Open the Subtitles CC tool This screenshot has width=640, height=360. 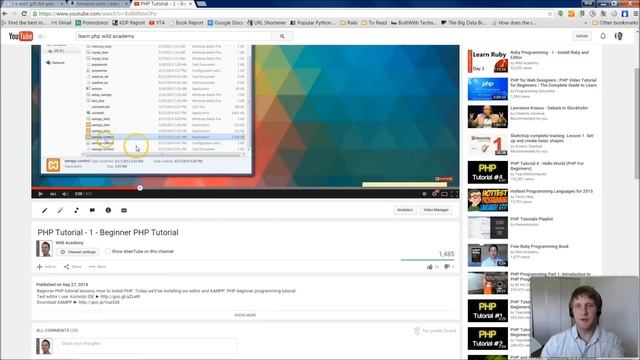124,210
